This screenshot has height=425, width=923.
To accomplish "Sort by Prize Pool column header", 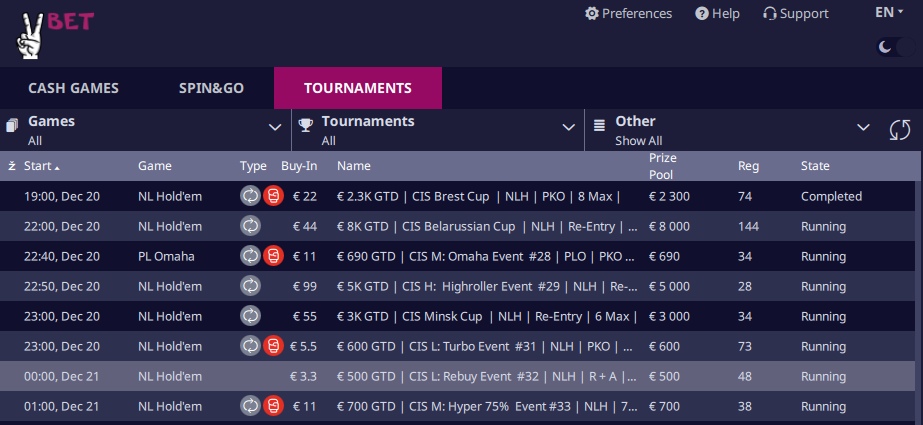I will click(x=663, y=166).
